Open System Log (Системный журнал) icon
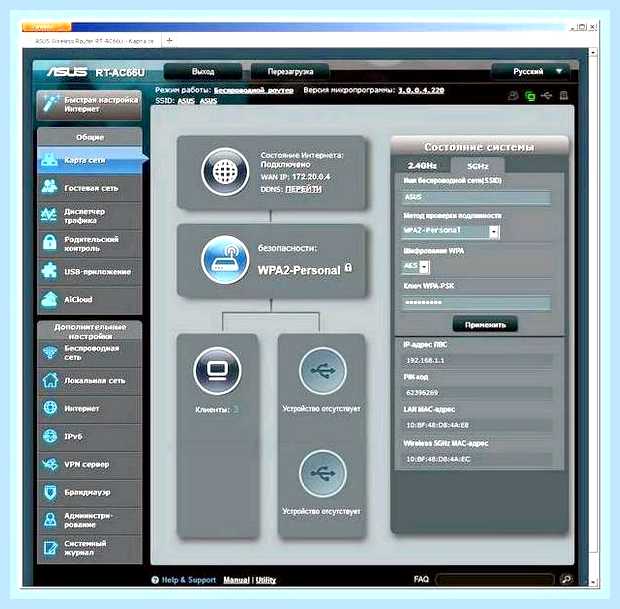The image size is (620, 609). [x=50, y=548]
